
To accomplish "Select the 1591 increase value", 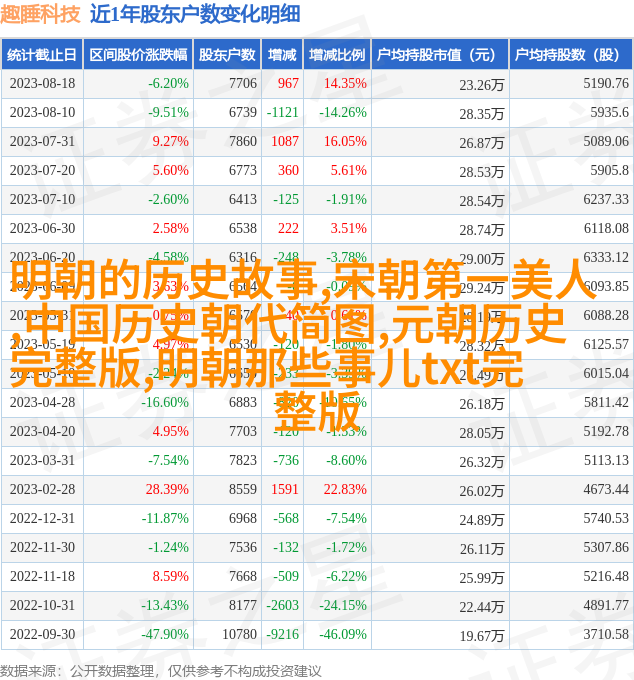I will (x=284, y=490).
